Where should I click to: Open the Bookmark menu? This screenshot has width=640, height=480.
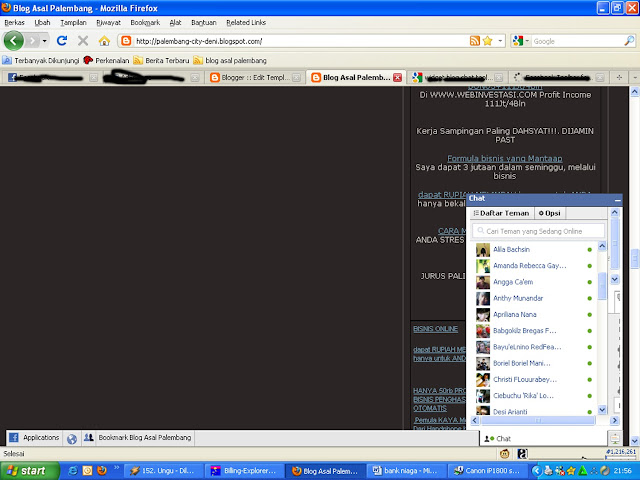[145, 22]
